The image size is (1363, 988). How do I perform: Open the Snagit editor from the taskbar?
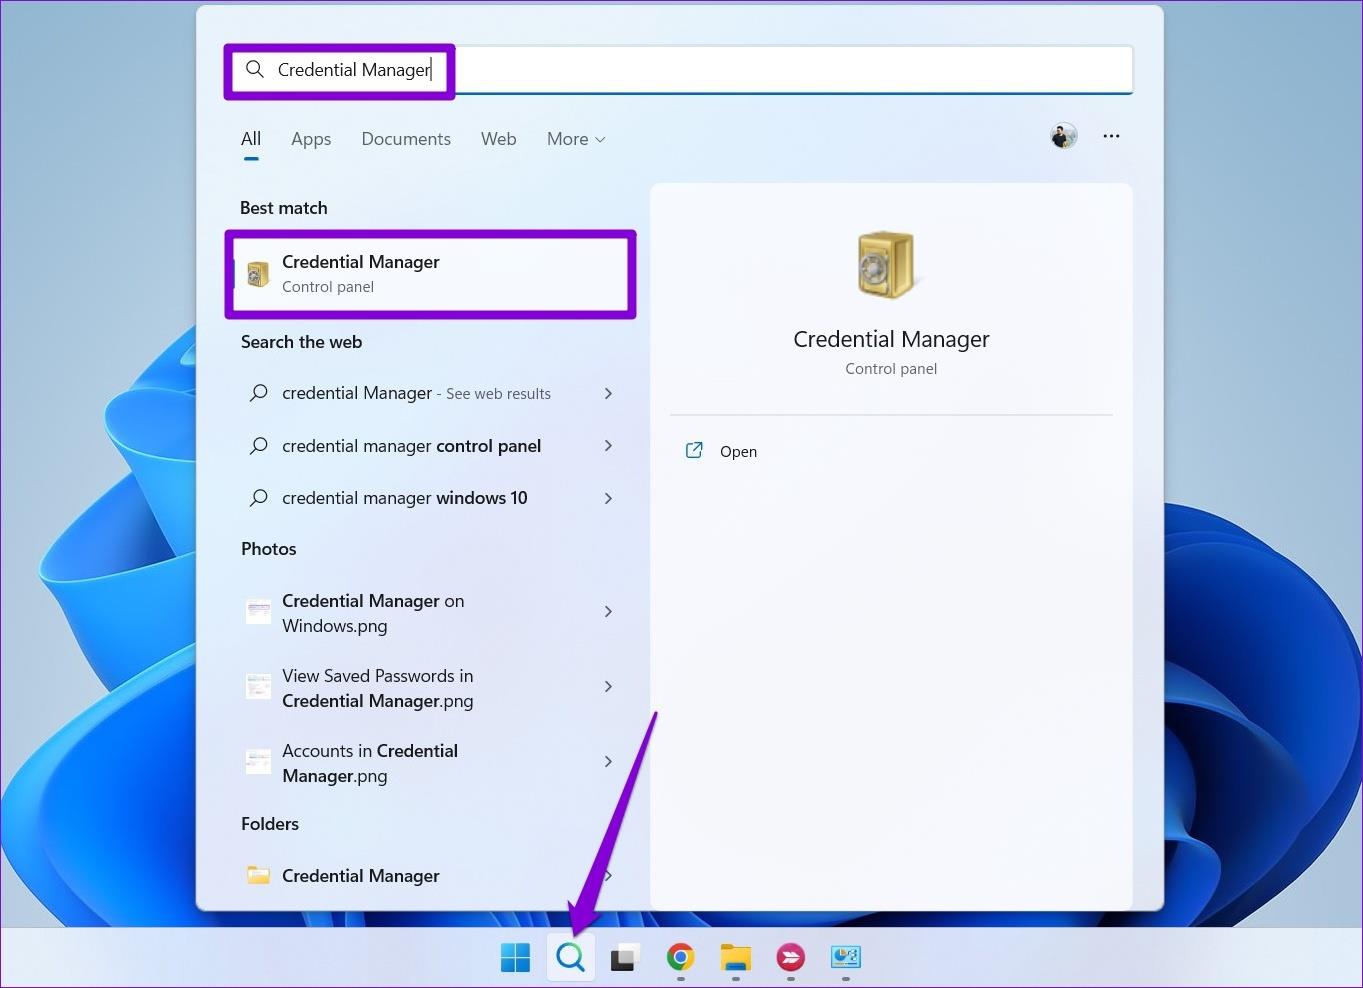pyautogui.click(x=845, y=957)
